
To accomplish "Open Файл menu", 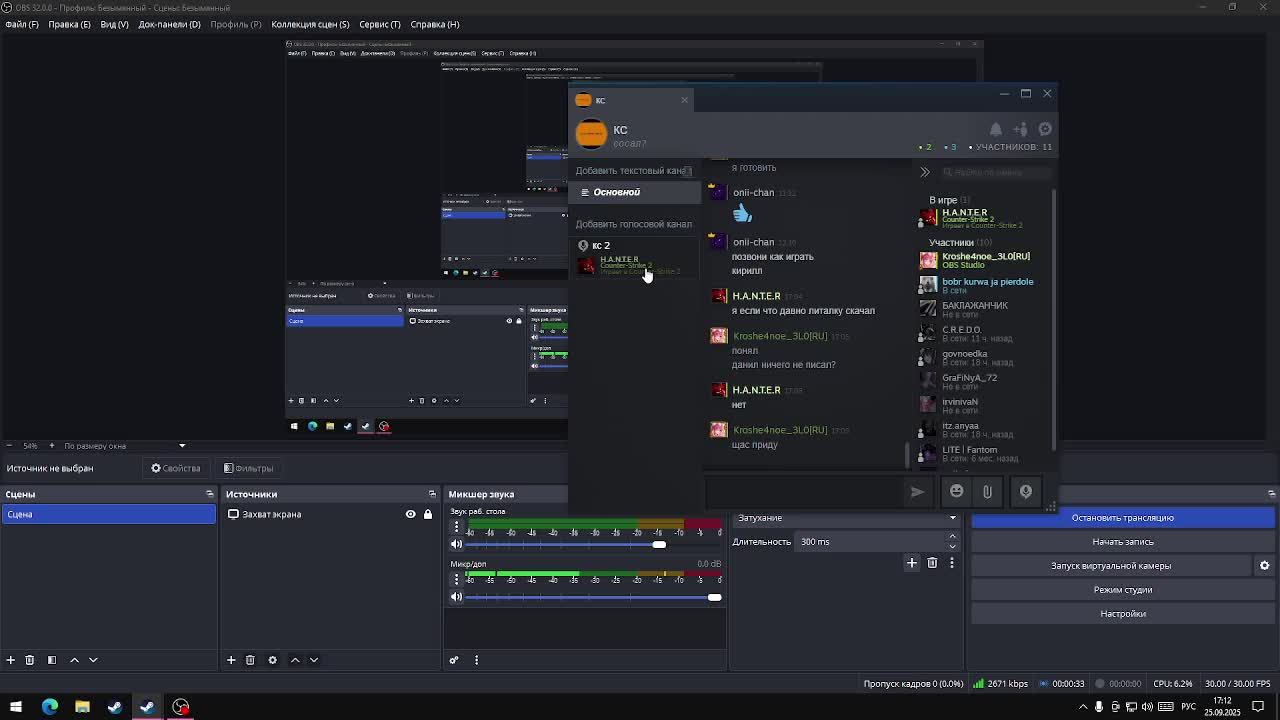I will pyautogui.click(x=22, y=24).
